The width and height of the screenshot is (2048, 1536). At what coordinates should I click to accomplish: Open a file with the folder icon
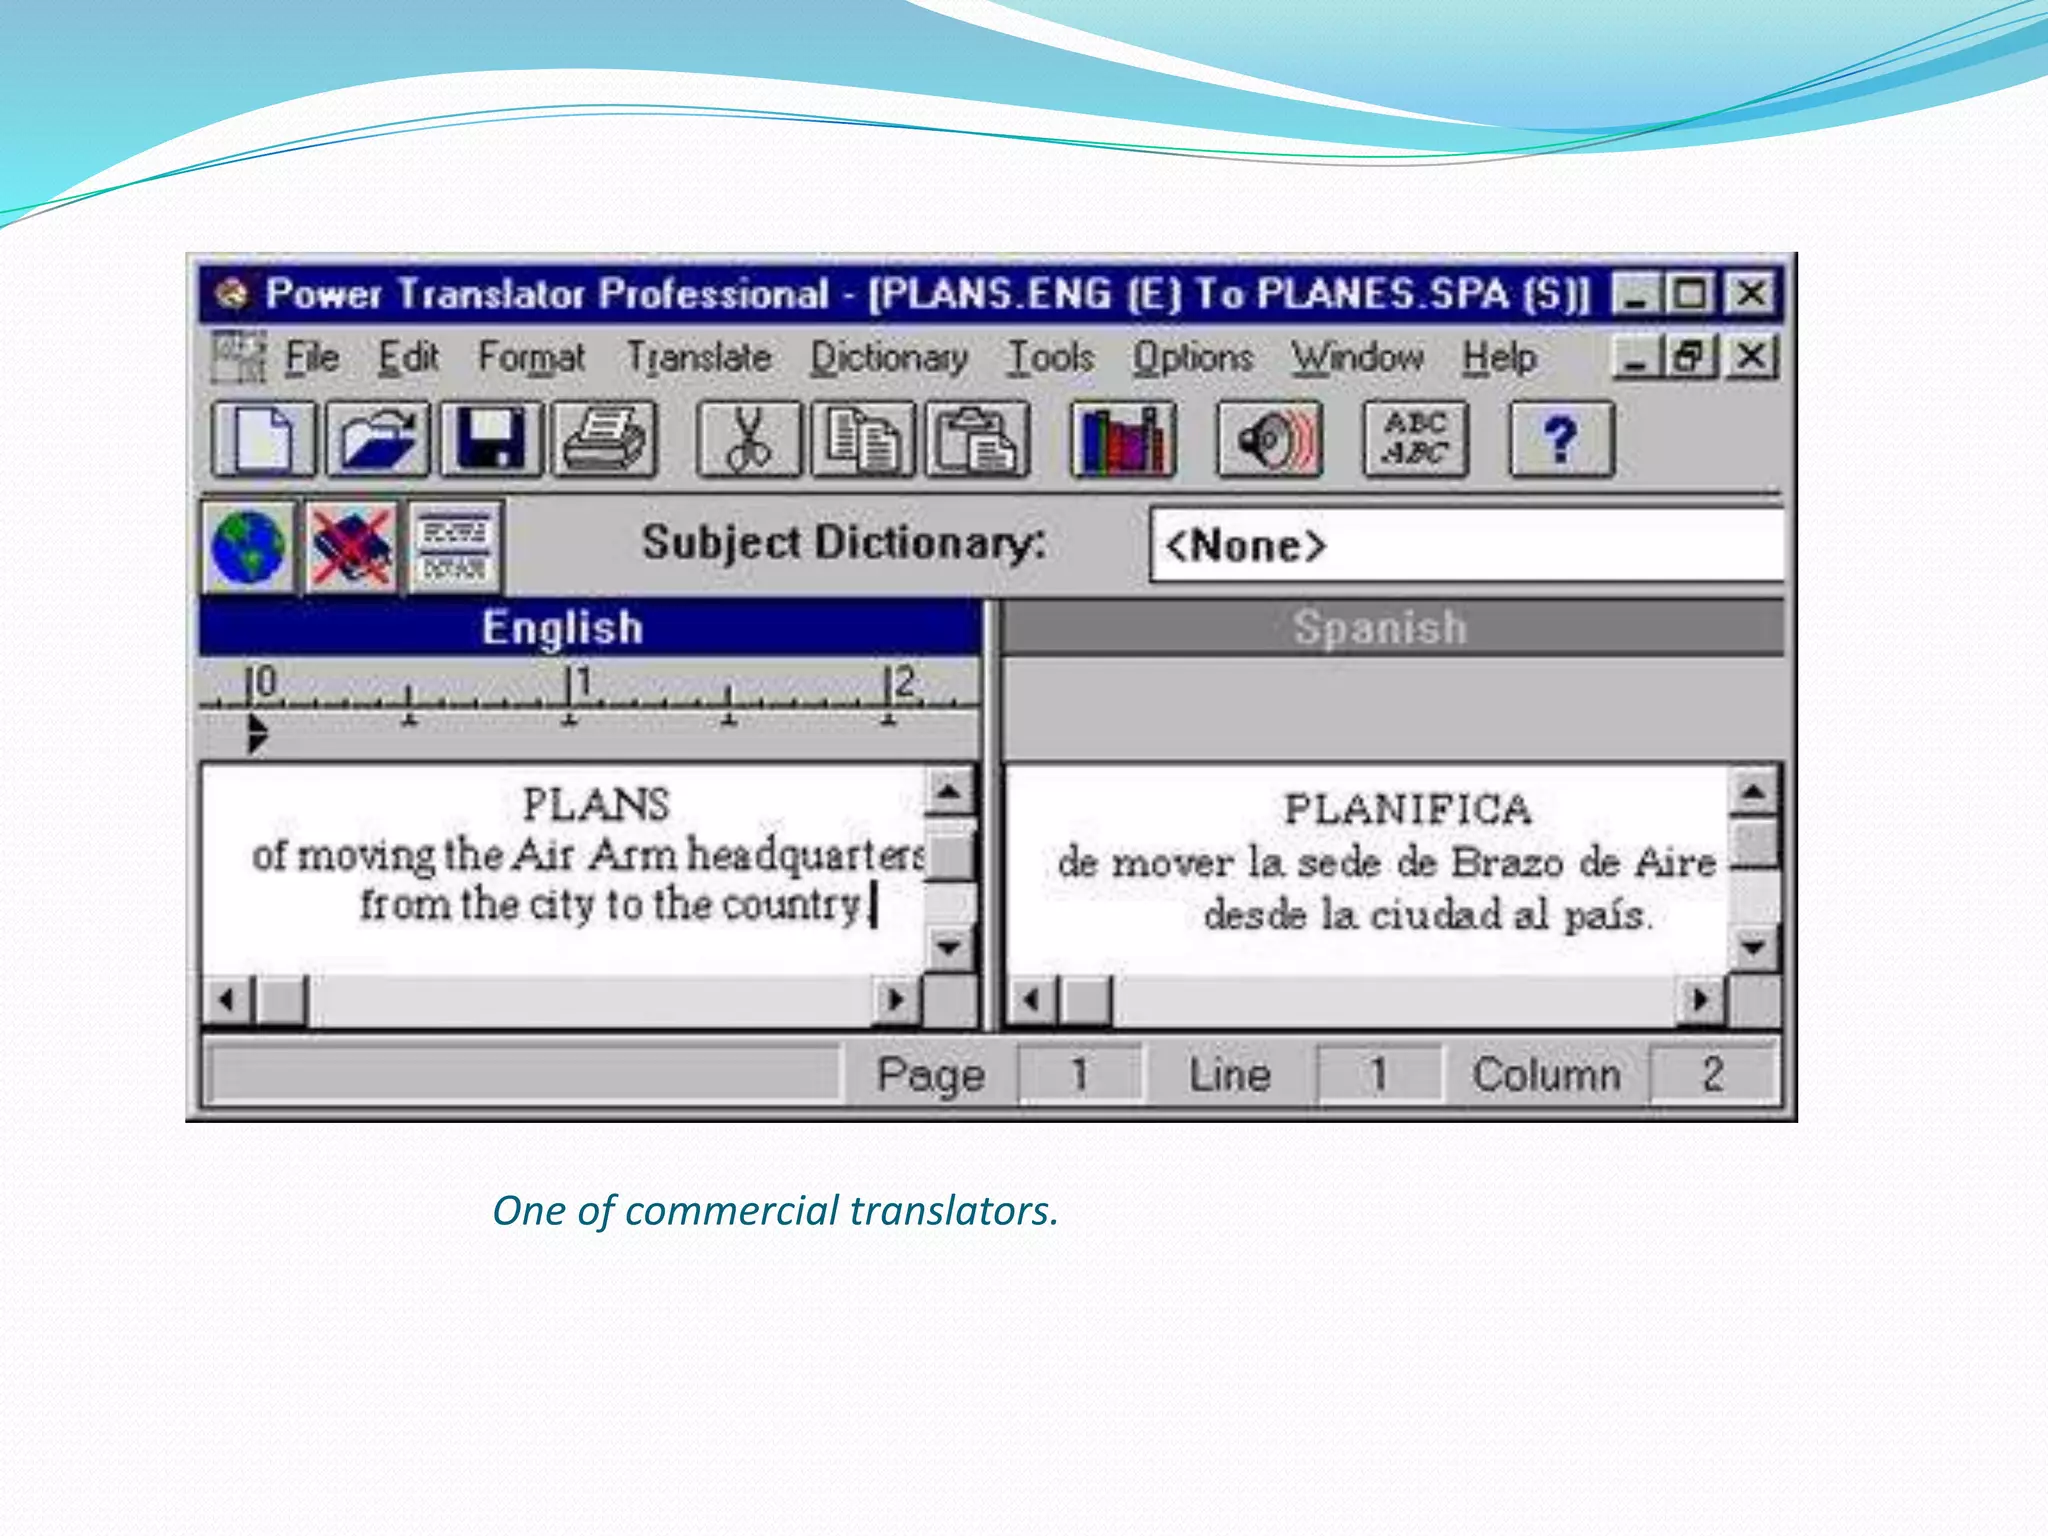pyautogui.click(x=377, y=439)
